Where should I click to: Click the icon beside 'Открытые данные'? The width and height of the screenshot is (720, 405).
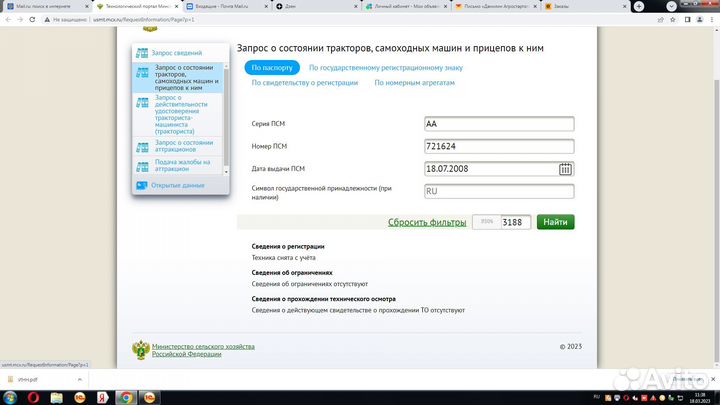click(142, 185)
